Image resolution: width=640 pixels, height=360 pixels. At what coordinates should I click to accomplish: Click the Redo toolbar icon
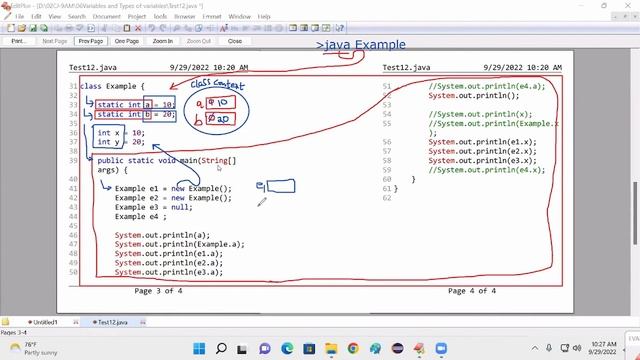click(x=163, y=28)
